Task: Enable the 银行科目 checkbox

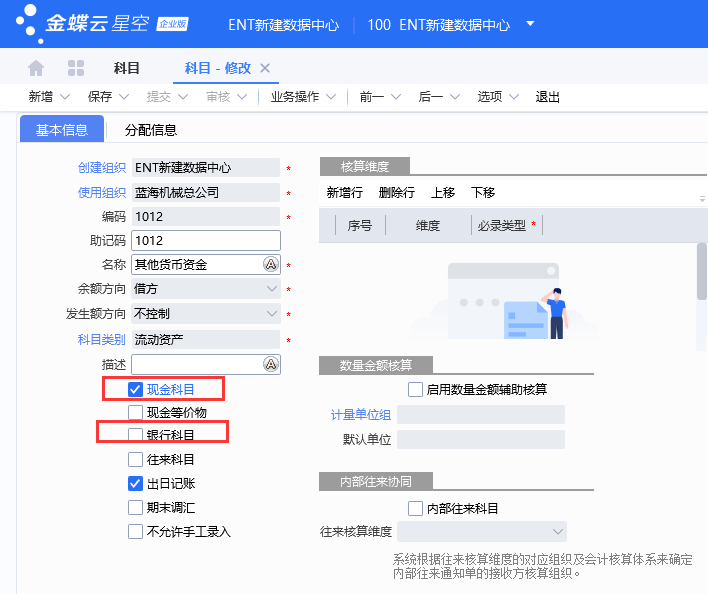Action: (136, 435)
